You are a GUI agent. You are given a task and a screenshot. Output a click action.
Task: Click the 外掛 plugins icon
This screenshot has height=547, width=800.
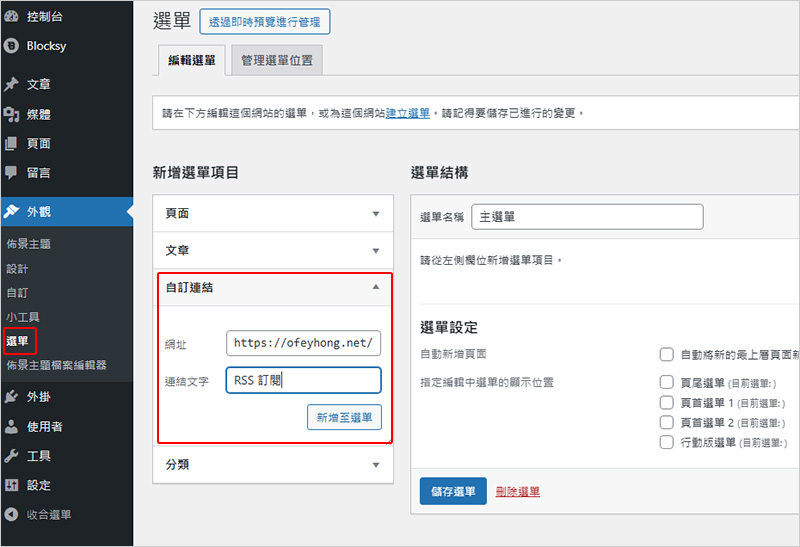[11, 397]
